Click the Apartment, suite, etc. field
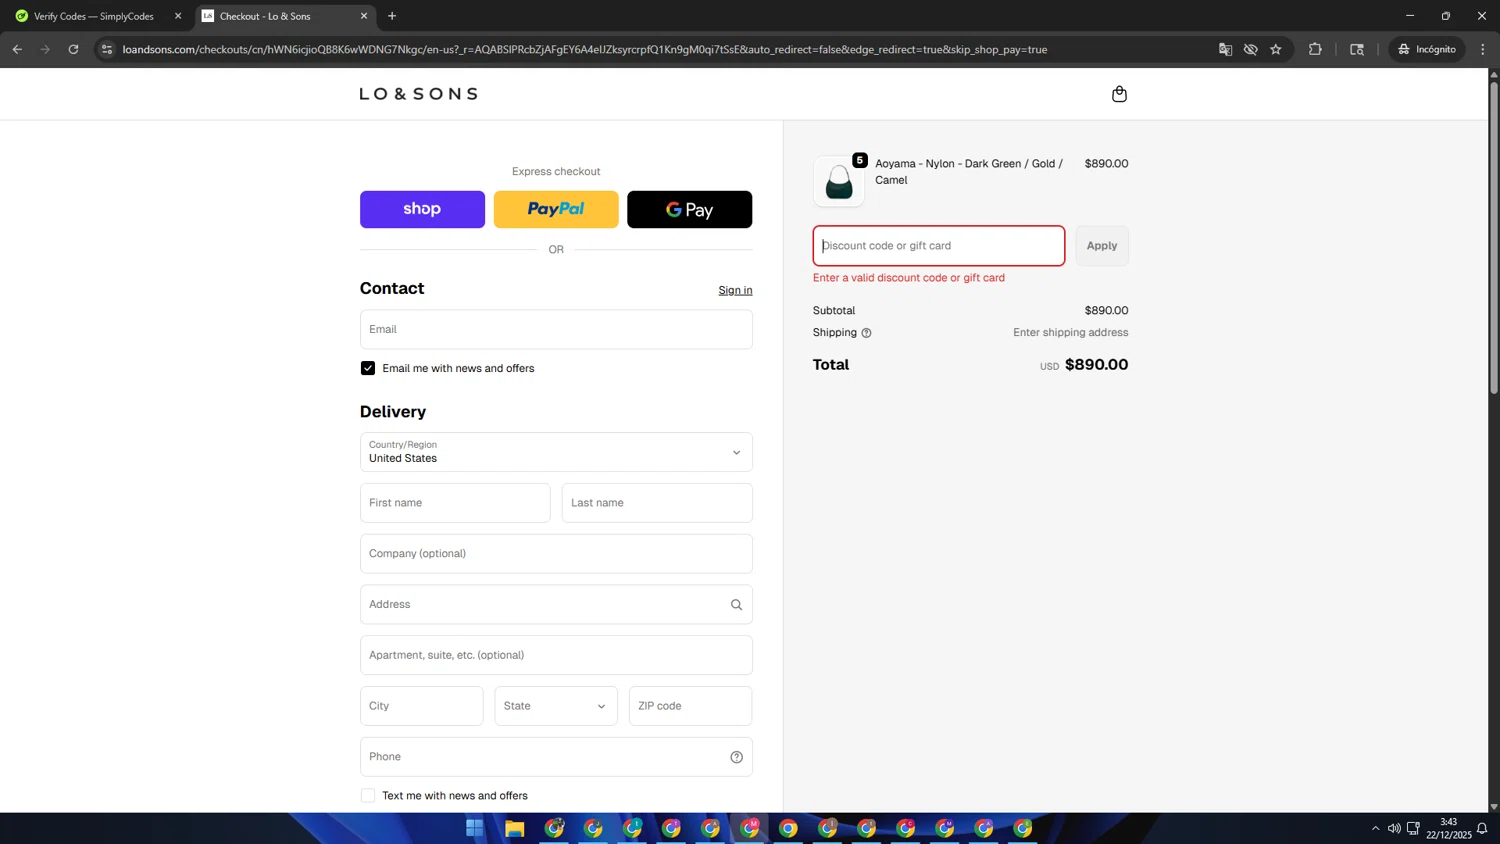1500x844 pixels. [x=556, y=655]
